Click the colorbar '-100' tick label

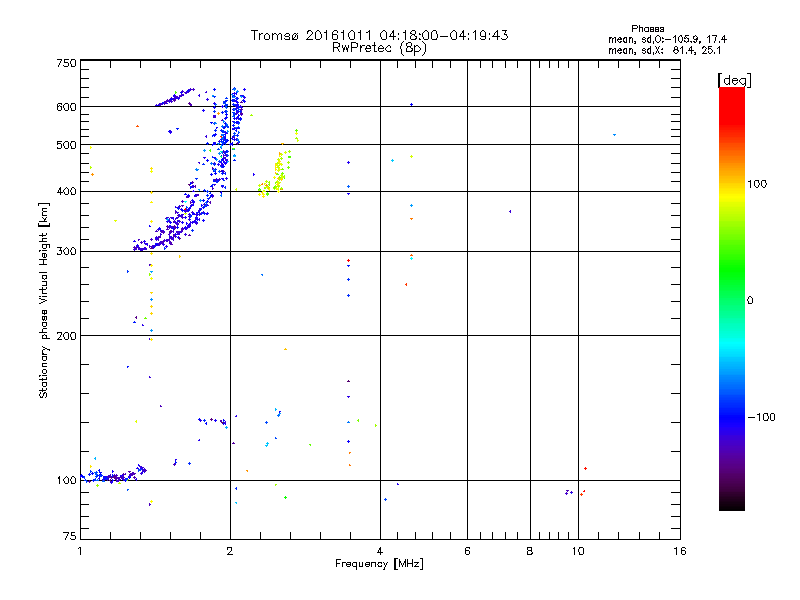pos(761,417)
